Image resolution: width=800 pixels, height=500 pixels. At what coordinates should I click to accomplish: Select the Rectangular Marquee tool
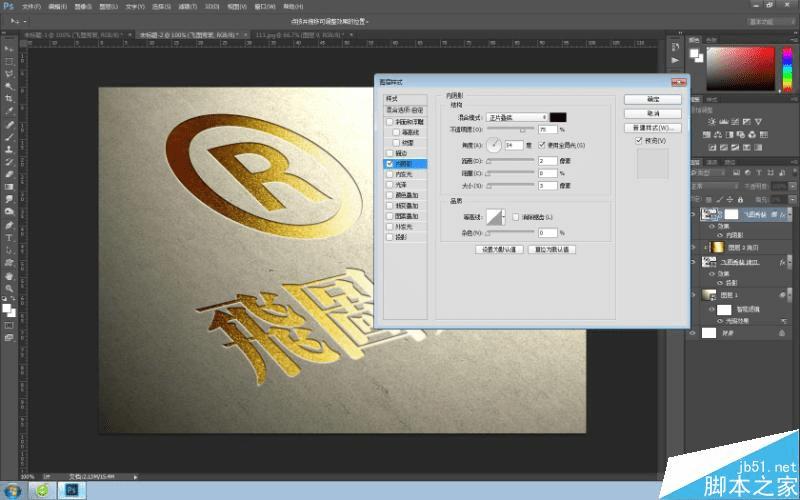click(9, 60)
